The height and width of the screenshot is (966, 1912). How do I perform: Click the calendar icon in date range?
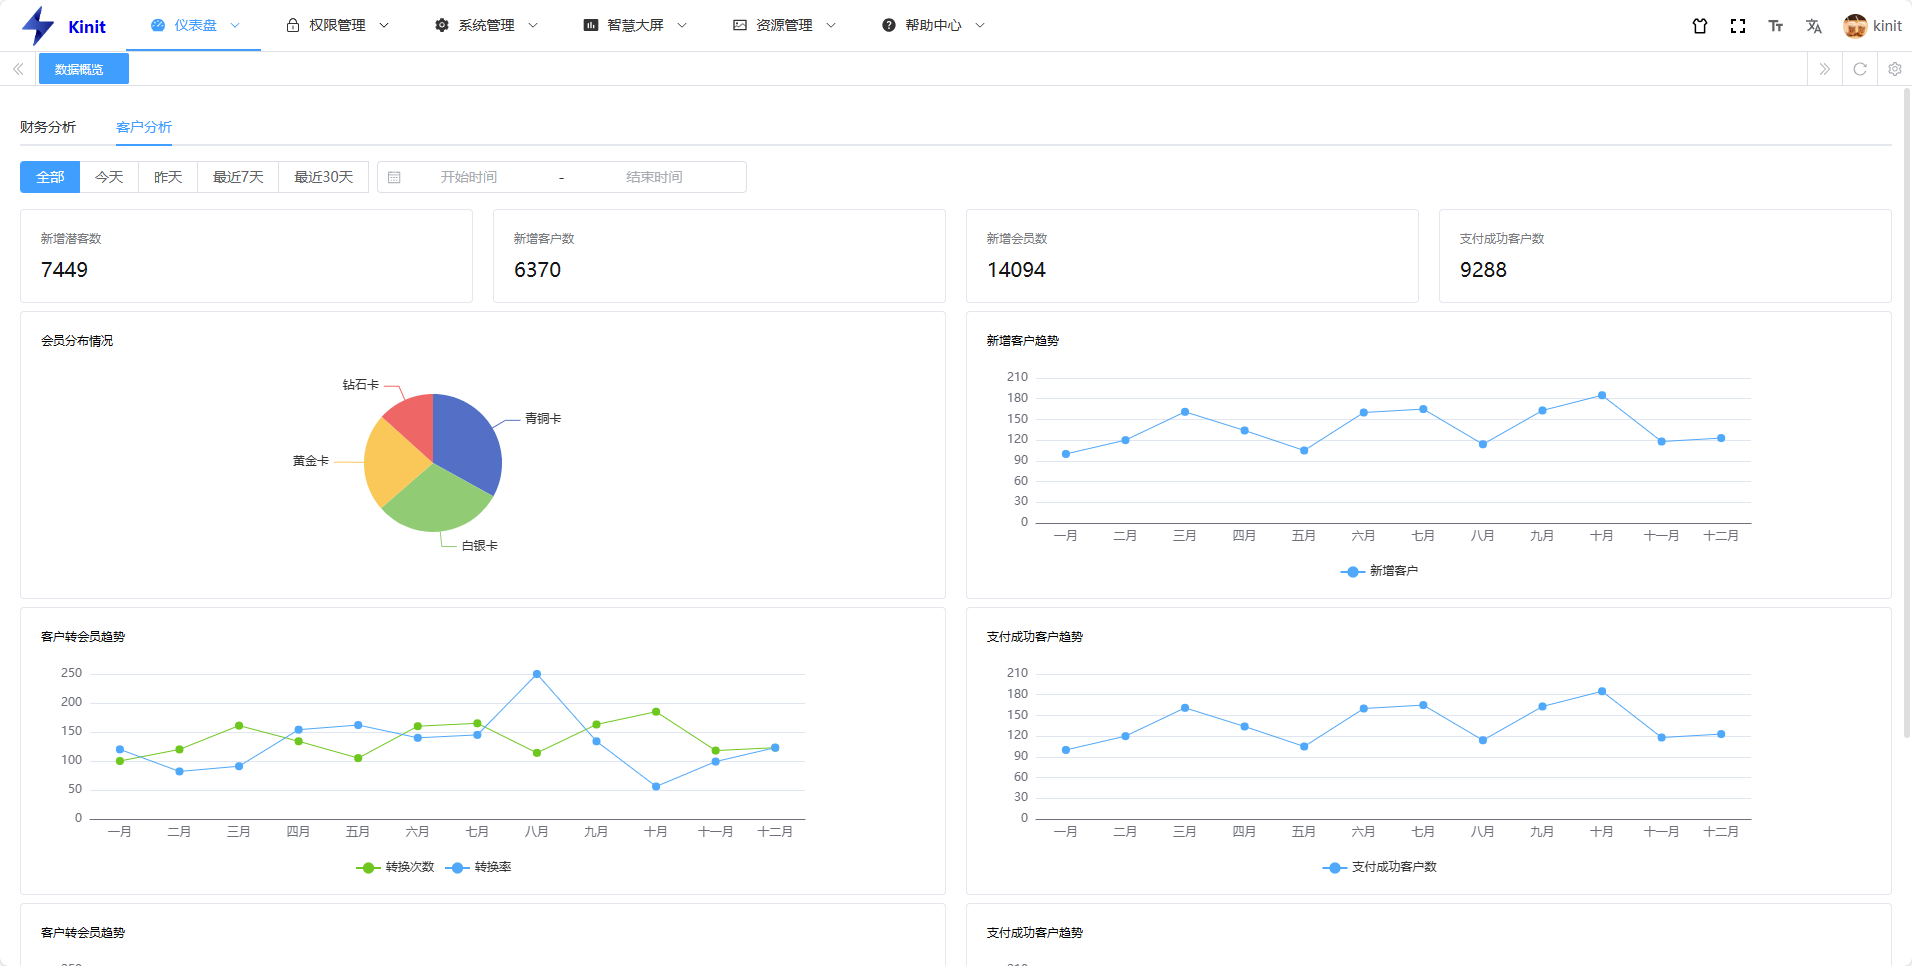(394, 177)
